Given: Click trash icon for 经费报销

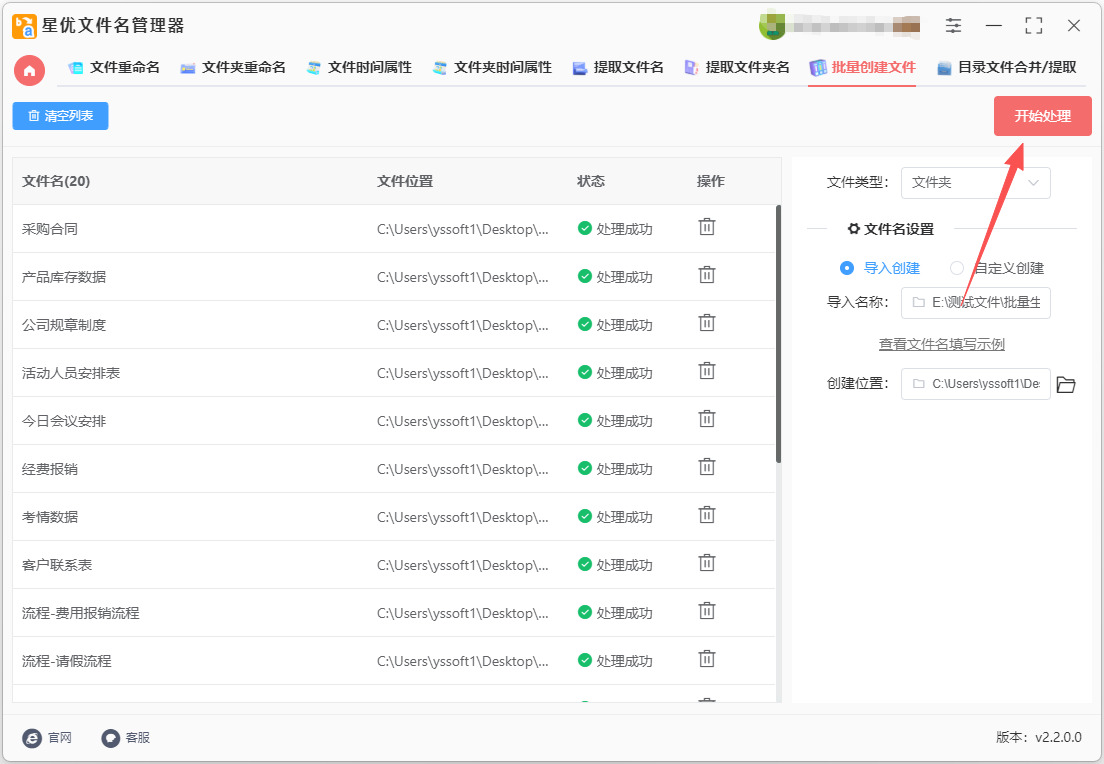Looking at the screenshot, I should click(707, 467).
